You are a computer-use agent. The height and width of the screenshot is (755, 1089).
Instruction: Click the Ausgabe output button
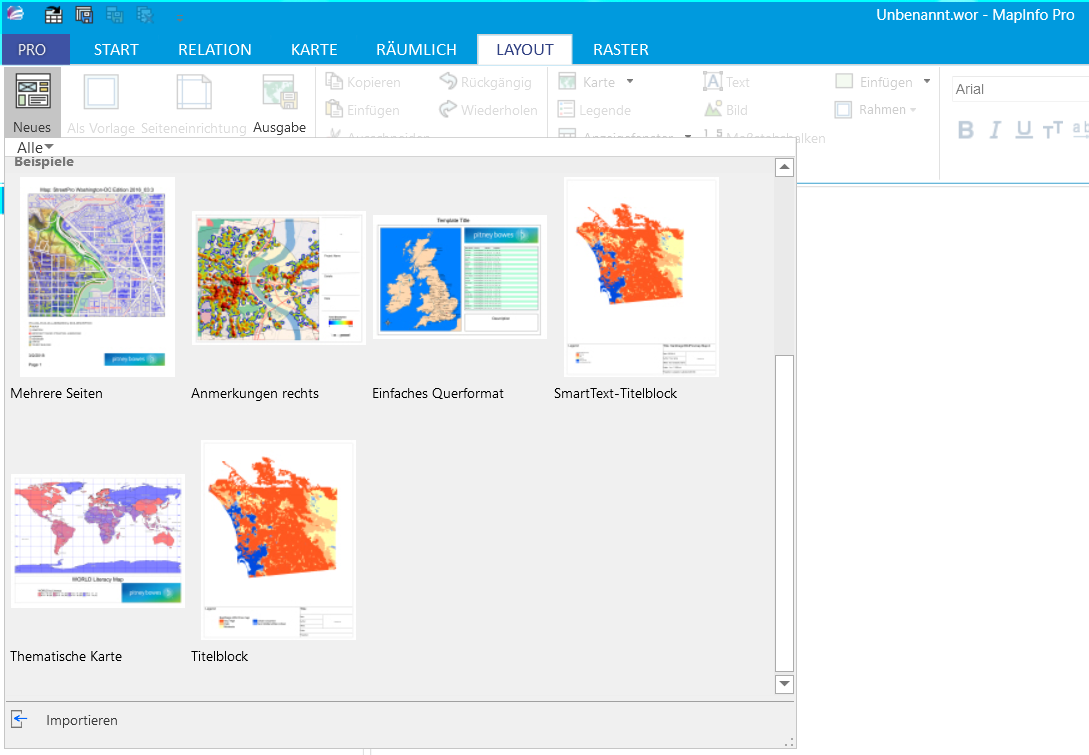tap(279, 102)
